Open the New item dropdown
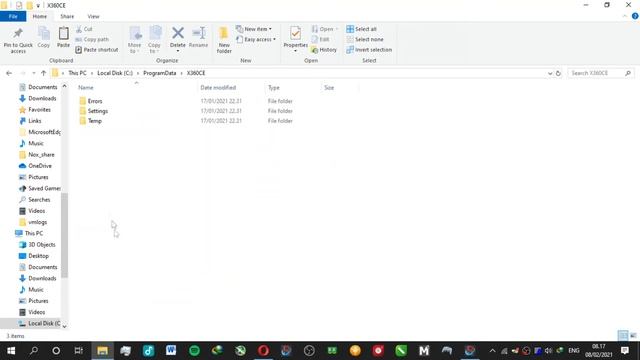Viewport: 640px width, 360px height. pos(254,29)
